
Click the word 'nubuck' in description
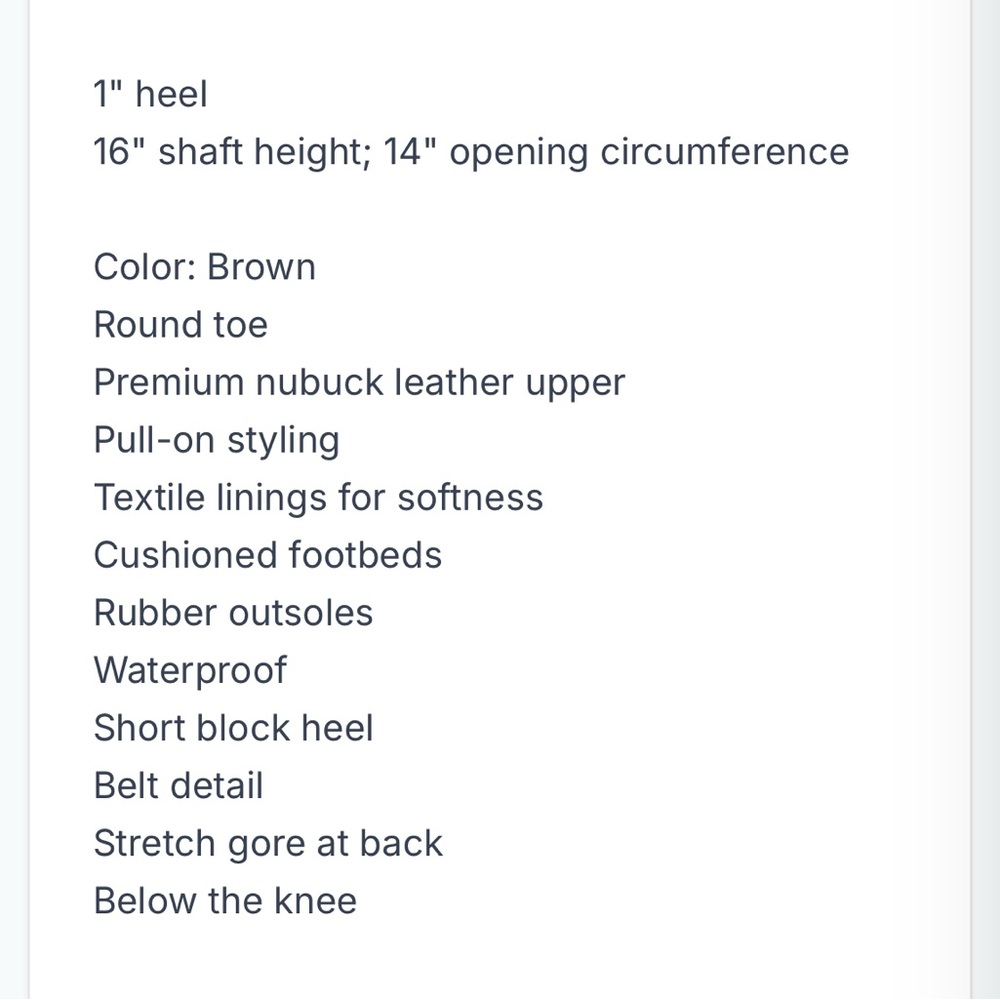click(320, 383)
